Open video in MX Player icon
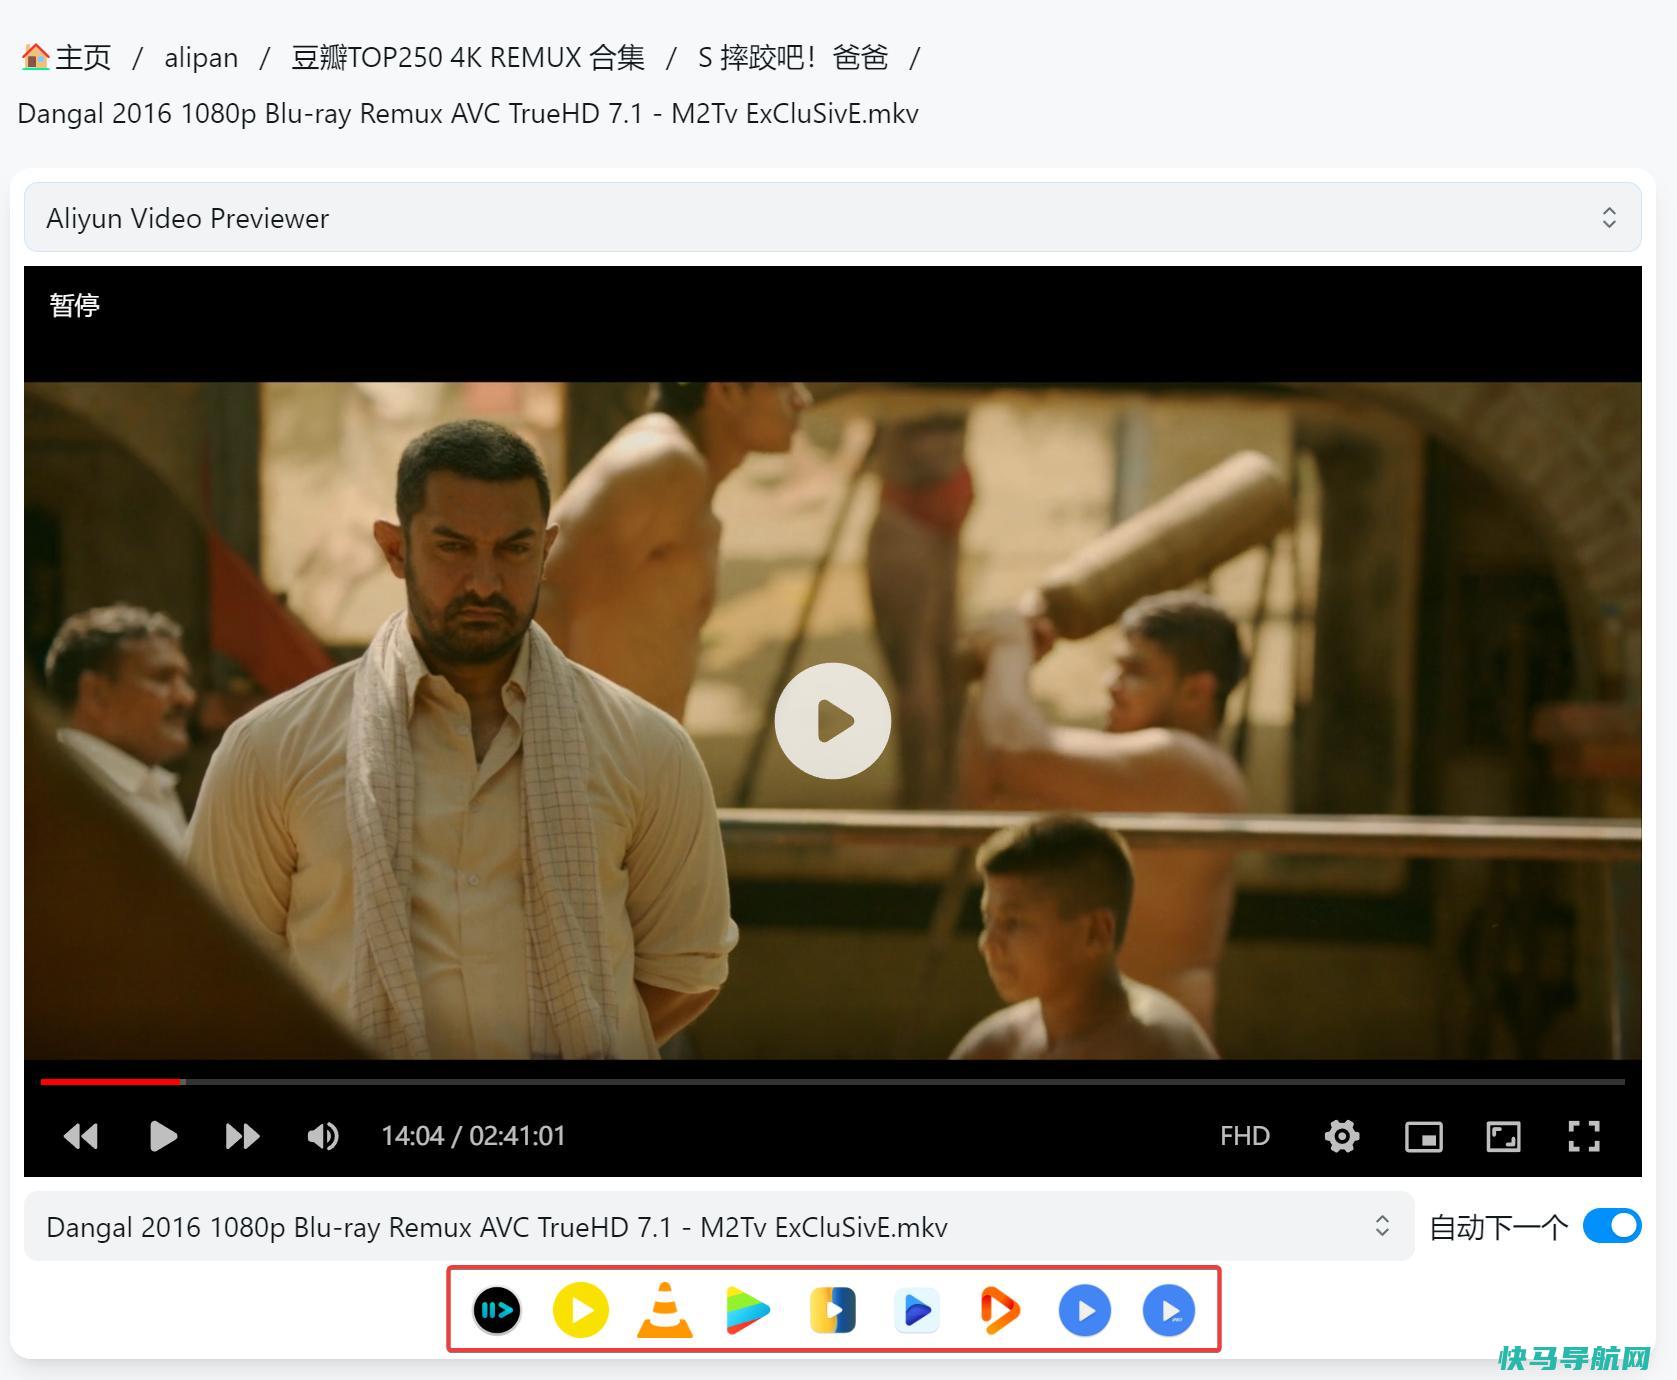 [1085, 1310]
